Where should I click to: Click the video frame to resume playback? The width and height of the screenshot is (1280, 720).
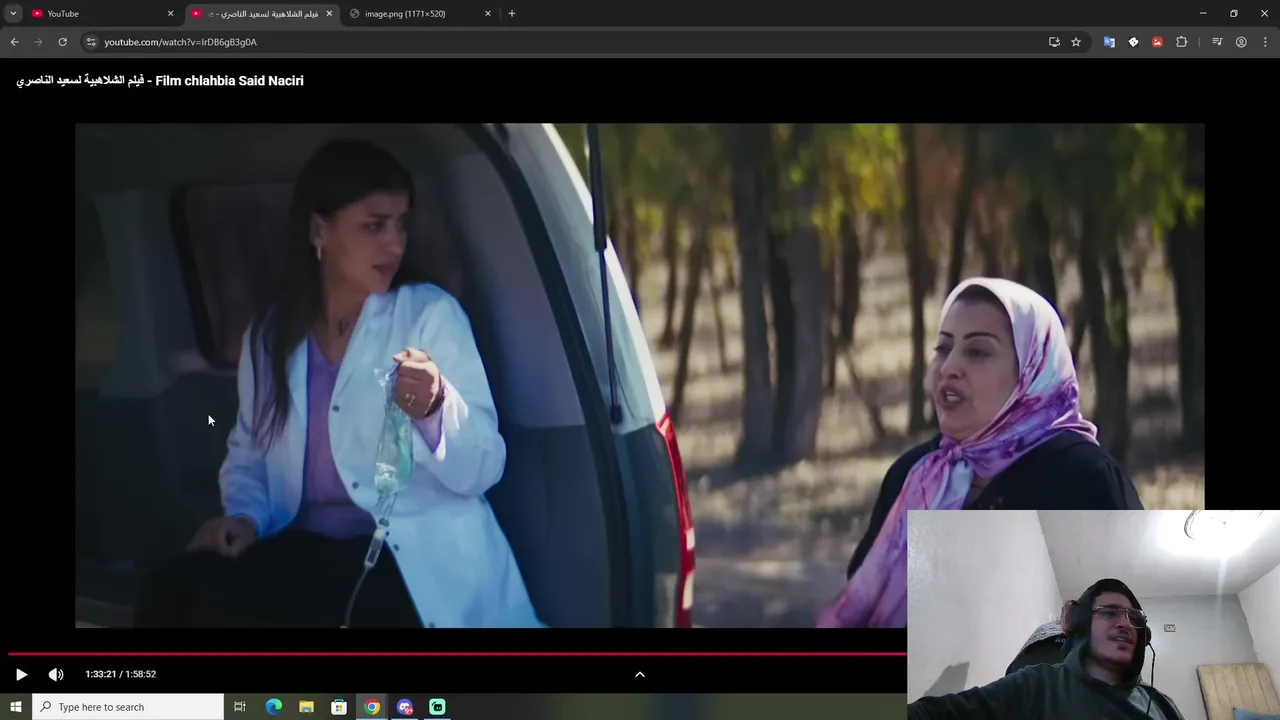640,375
